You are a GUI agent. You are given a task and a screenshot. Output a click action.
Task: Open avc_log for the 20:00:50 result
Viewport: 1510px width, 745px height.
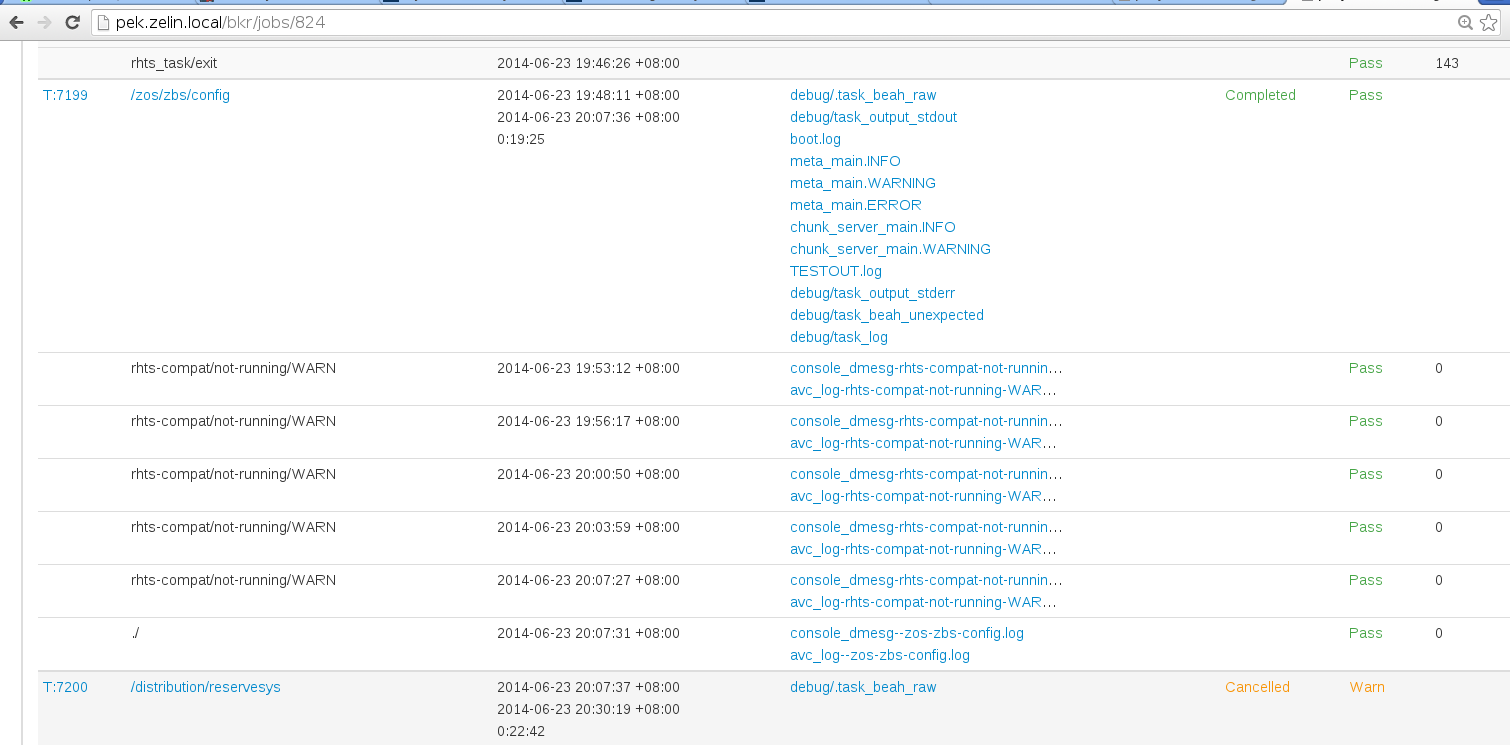point(923,496)
